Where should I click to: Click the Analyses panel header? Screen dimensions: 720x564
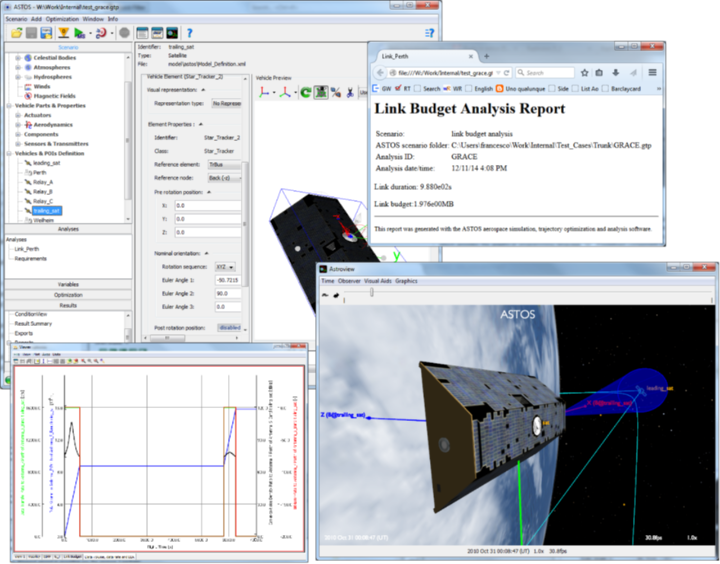click(x=68, y=229)
